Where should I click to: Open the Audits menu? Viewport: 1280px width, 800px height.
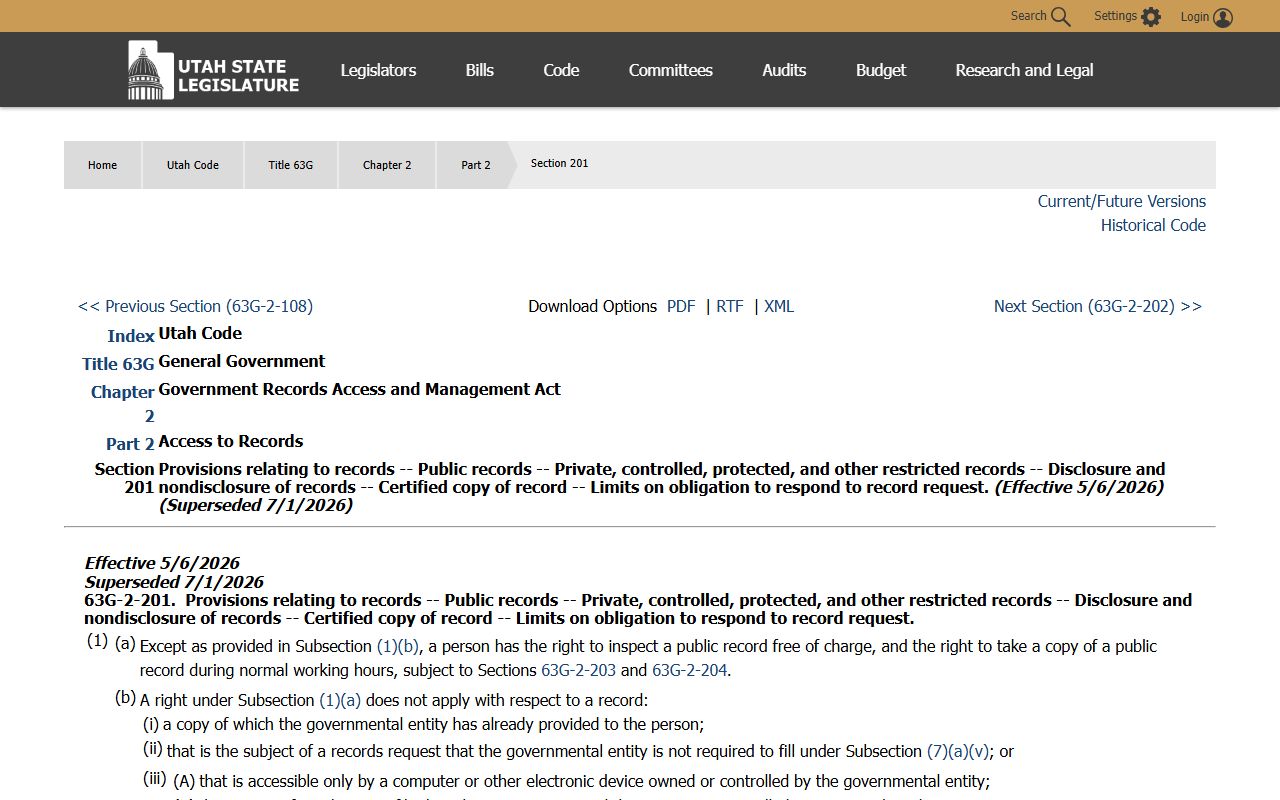tap(784, 70)
